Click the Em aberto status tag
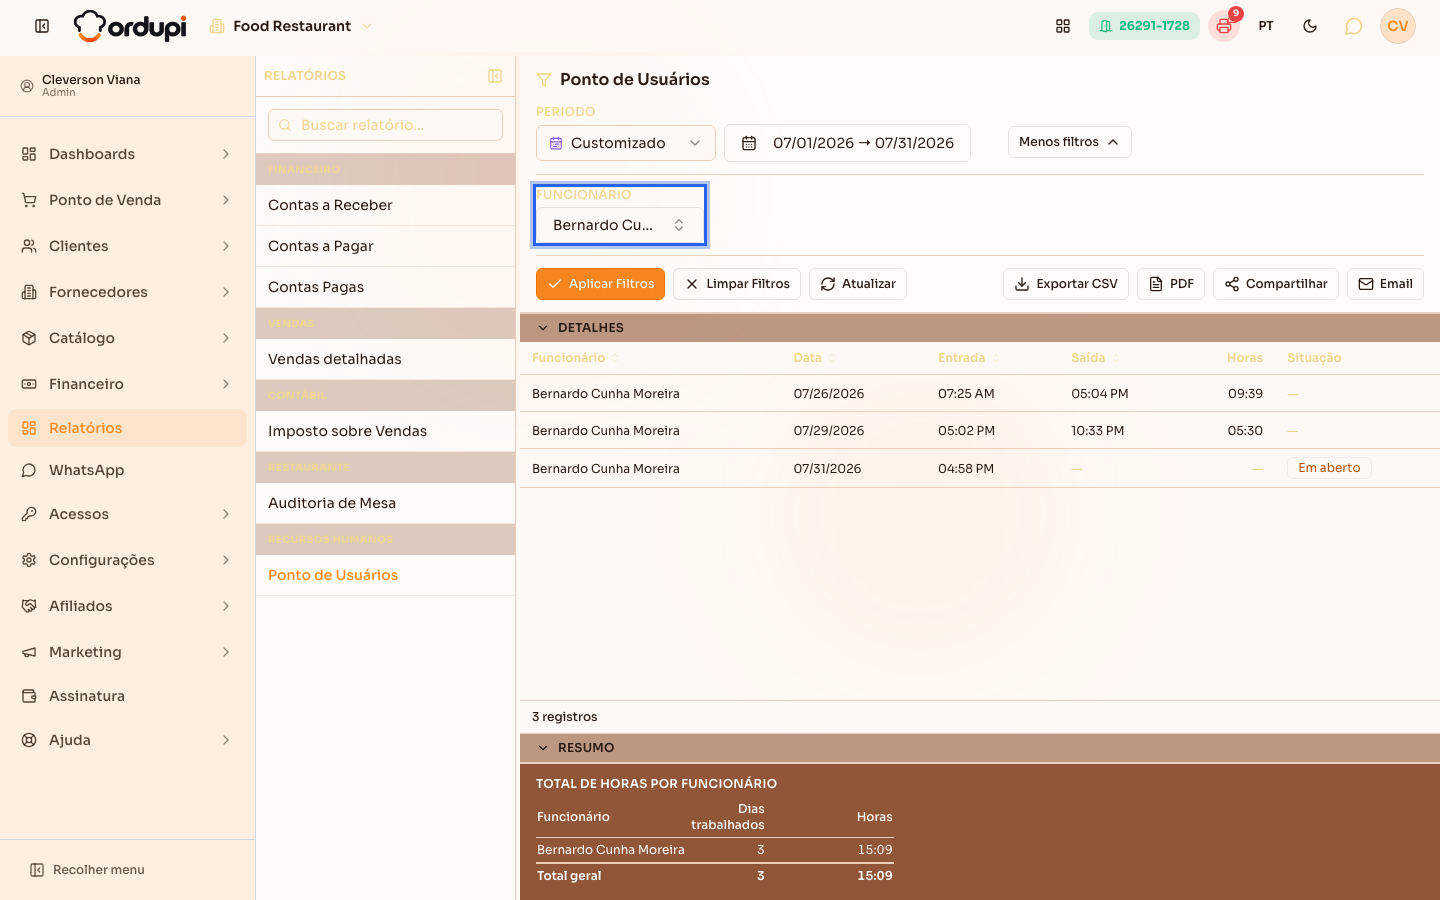The height and width of the screenshot is (900, 1440). point(1329,468)
